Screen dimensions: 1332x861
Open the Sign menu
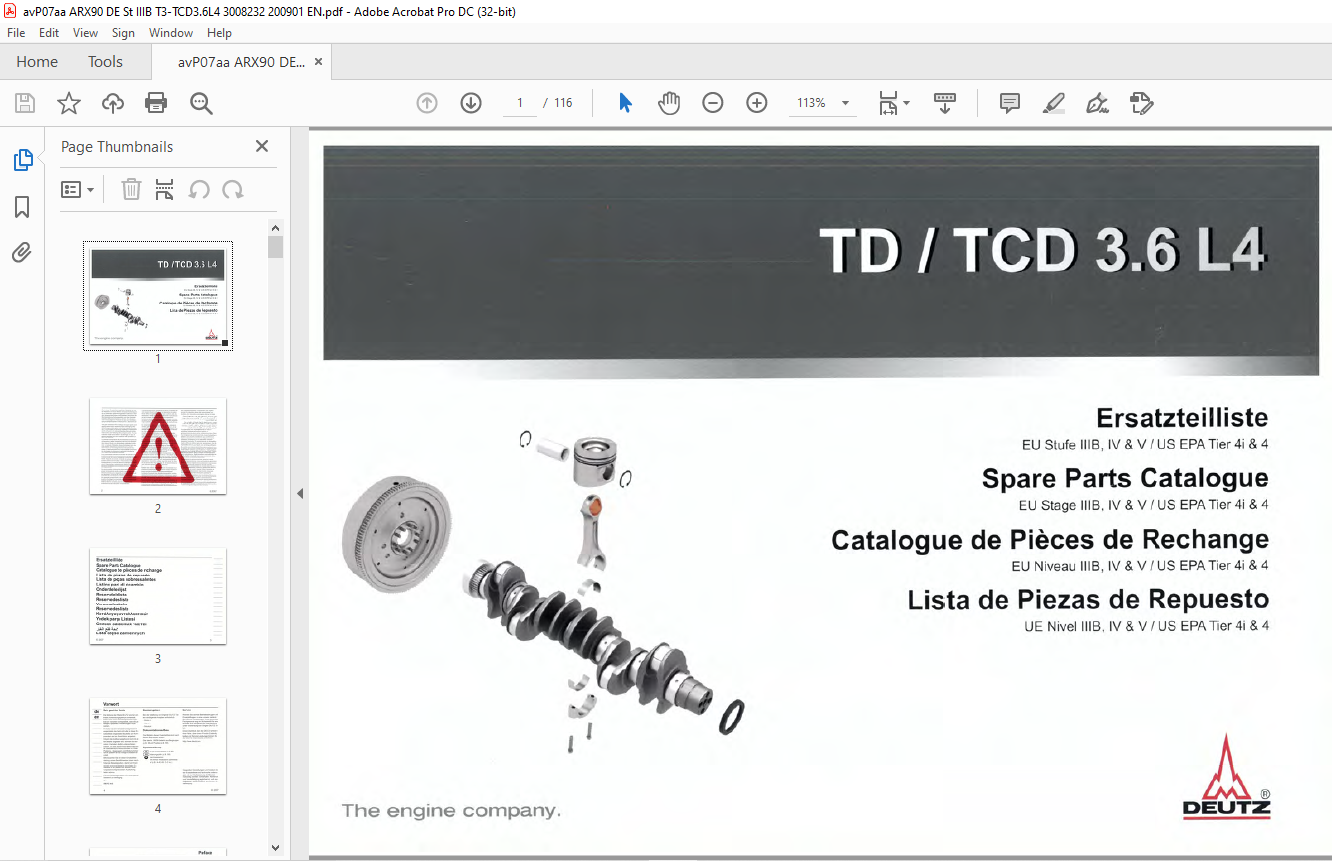pos(123,33)
